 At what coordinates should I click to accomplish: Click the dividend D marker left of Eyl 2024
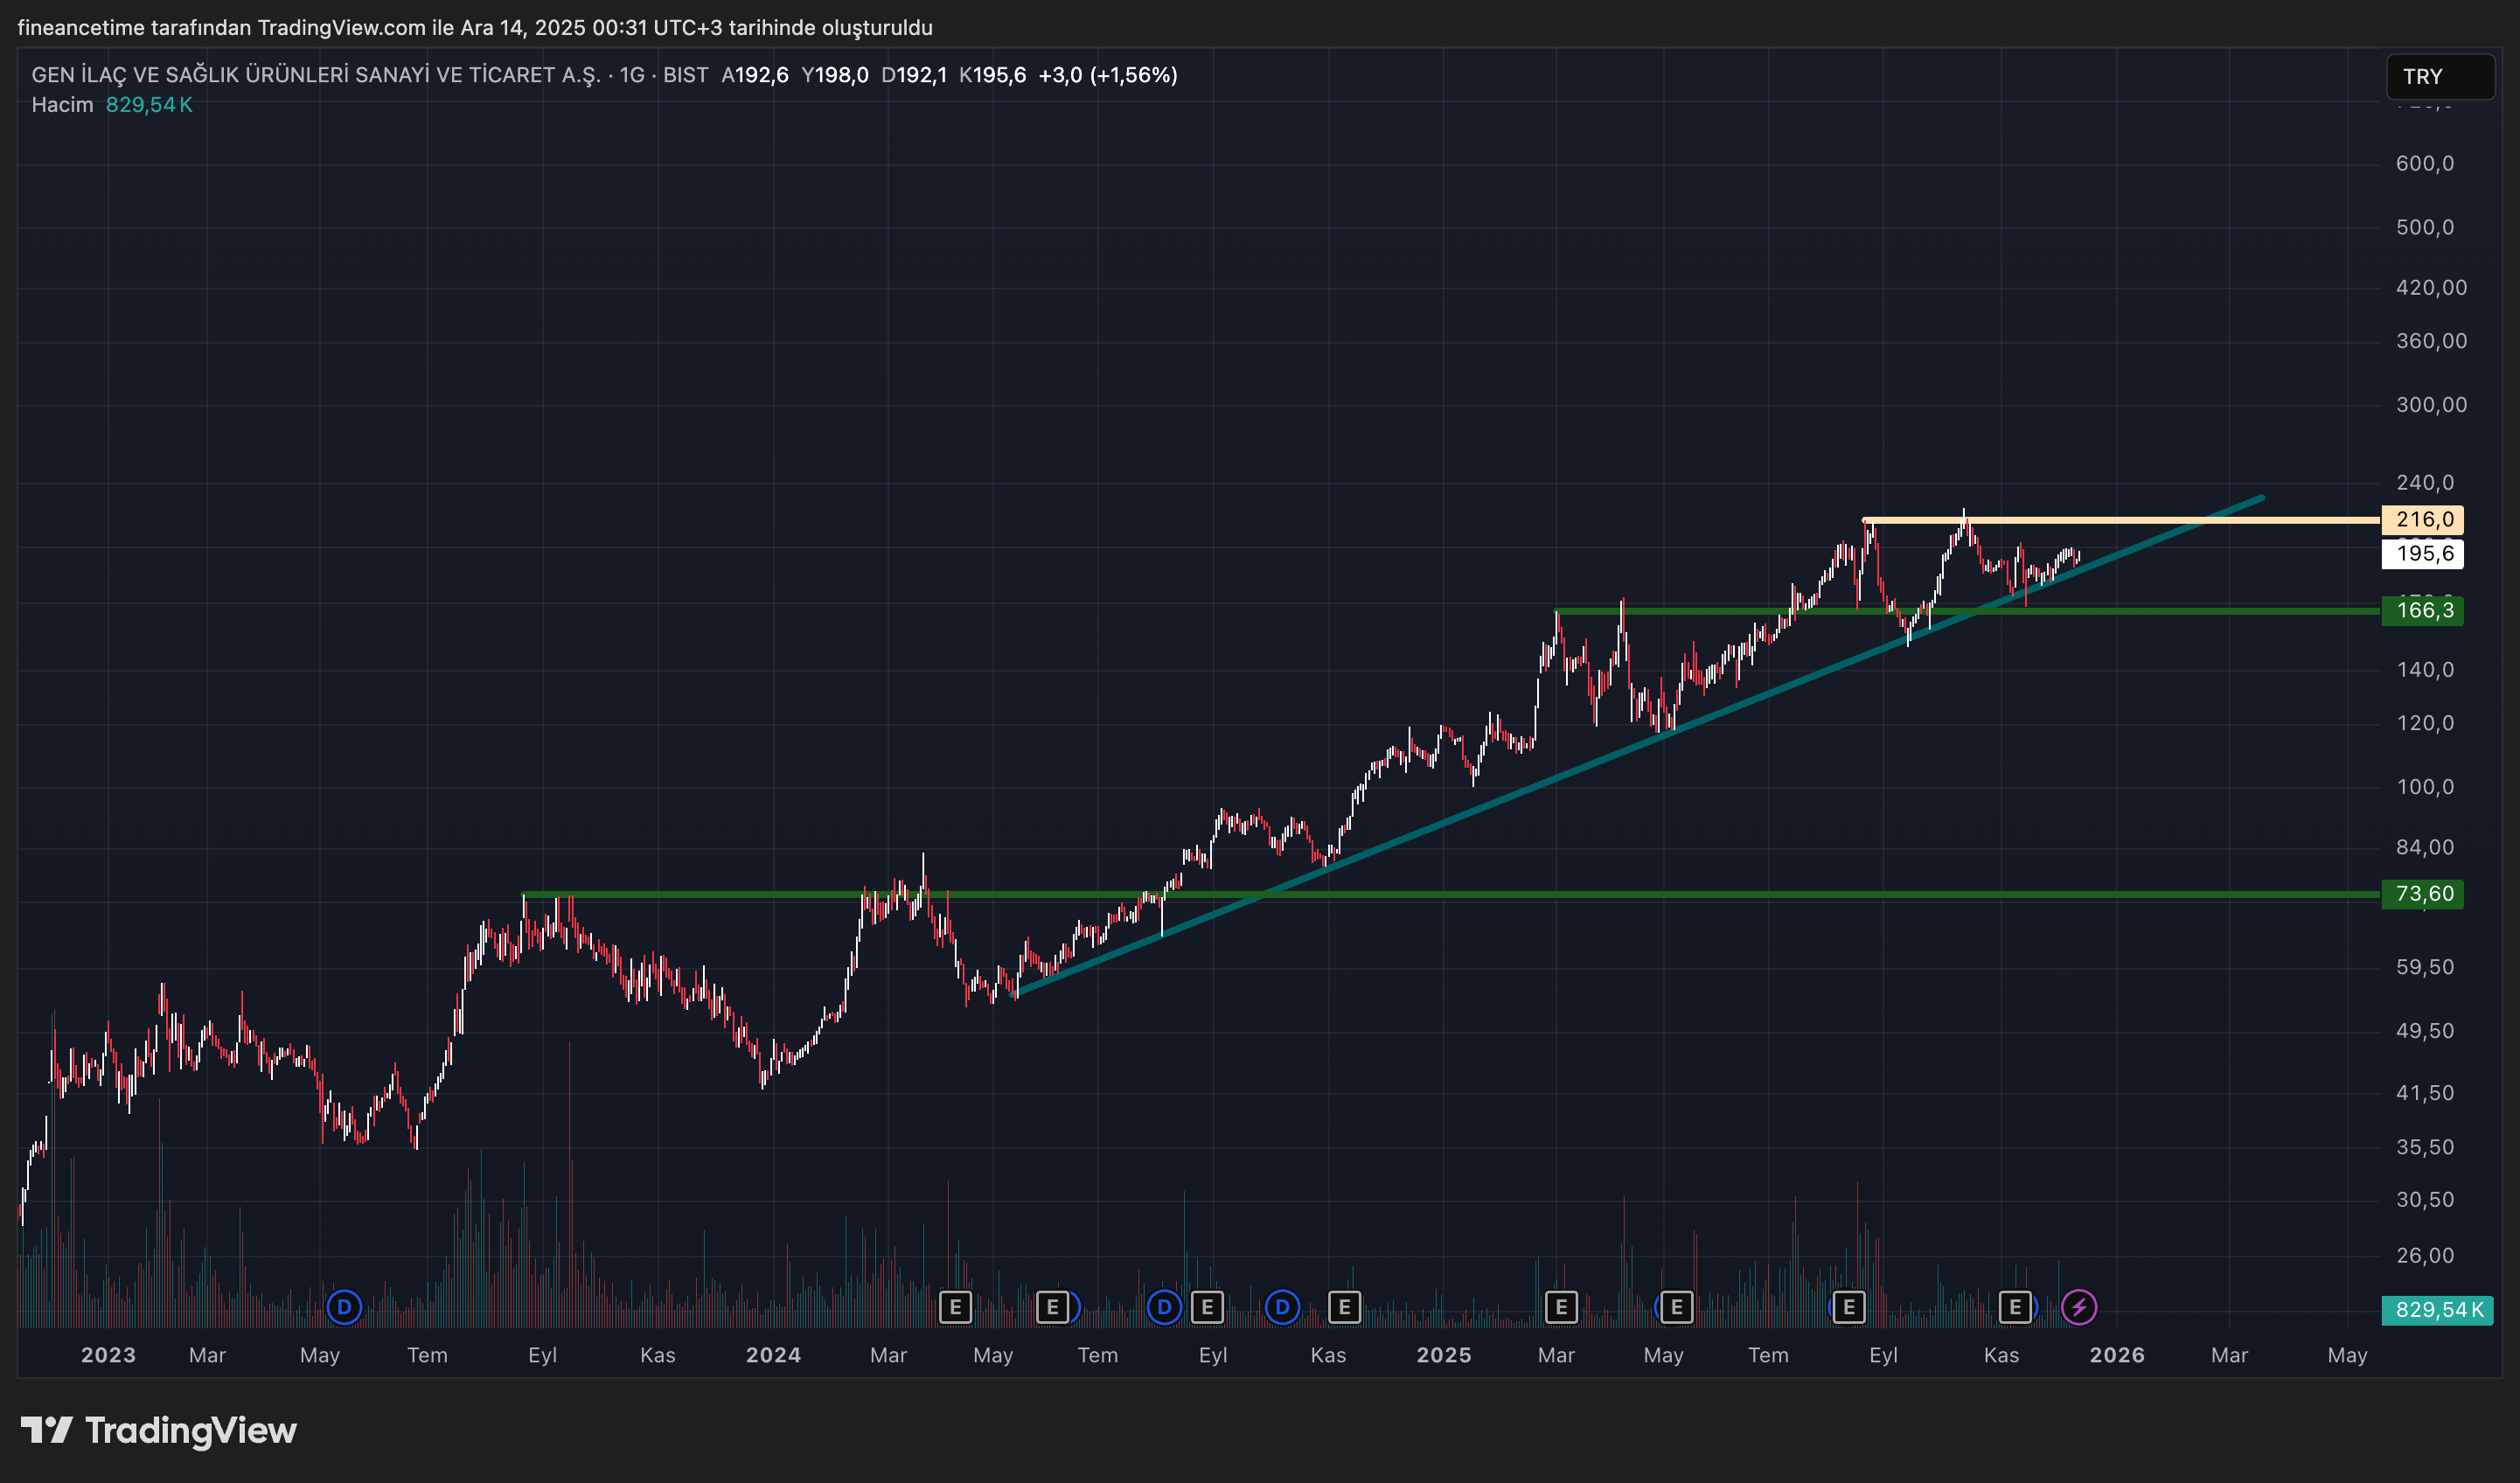(x=1163, y=1307)
